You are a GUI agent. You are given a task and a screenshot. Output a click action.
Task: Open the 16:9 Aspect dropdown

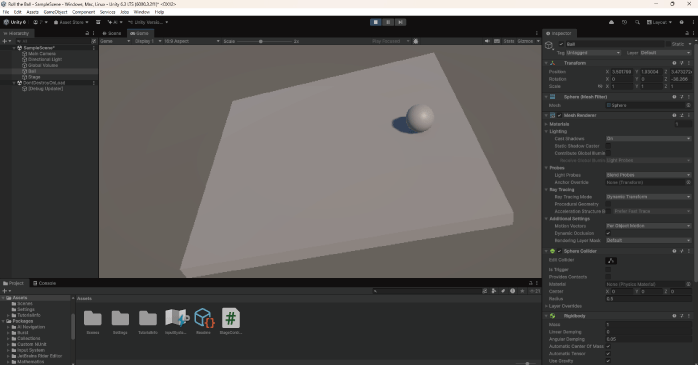(x=191, y=41)
